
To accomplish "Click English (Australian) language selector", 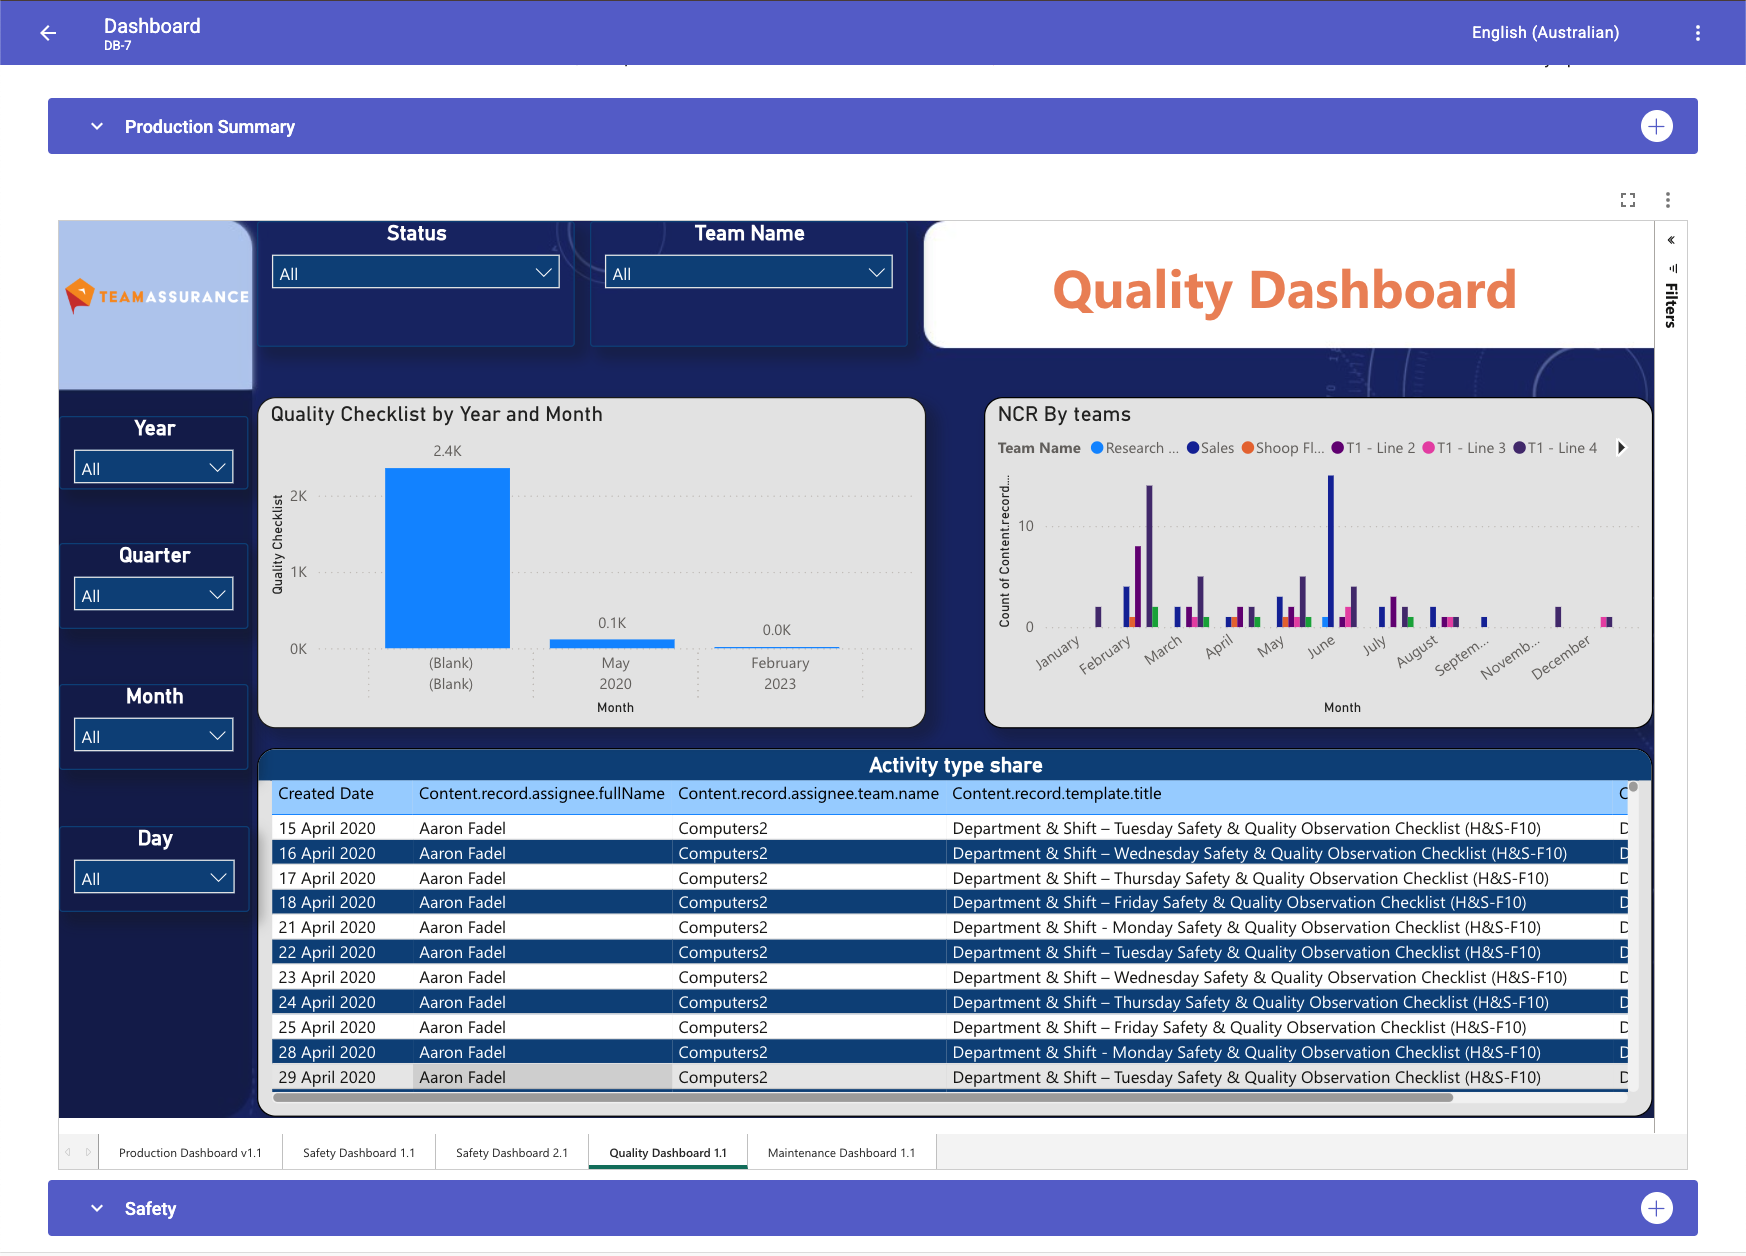I will tap(1545, 33).
